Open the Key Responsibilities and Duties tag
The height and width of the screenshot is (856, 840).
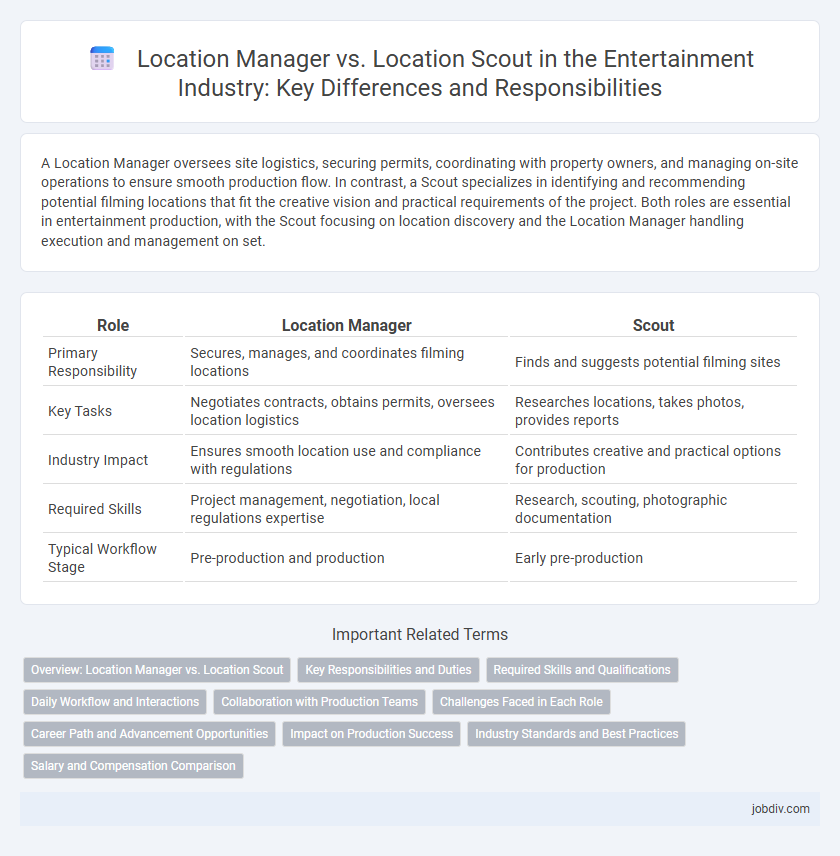point(388,670)
